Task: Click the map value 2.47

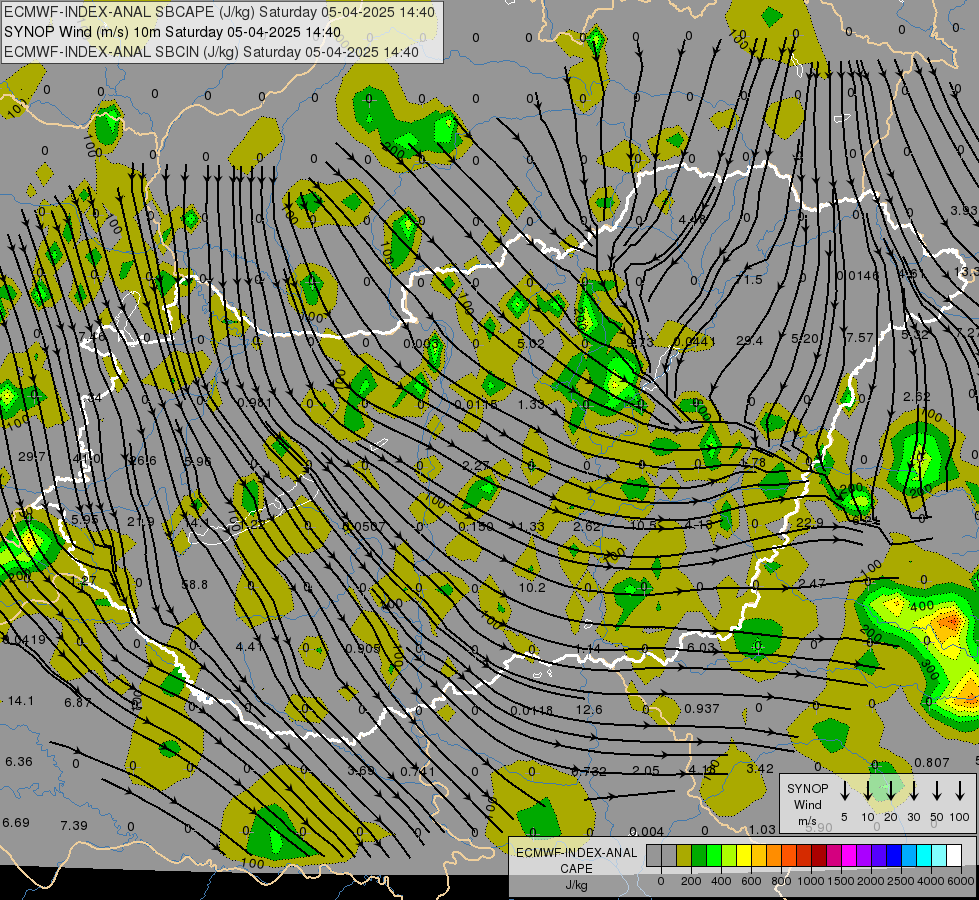Action: (812, 583)
